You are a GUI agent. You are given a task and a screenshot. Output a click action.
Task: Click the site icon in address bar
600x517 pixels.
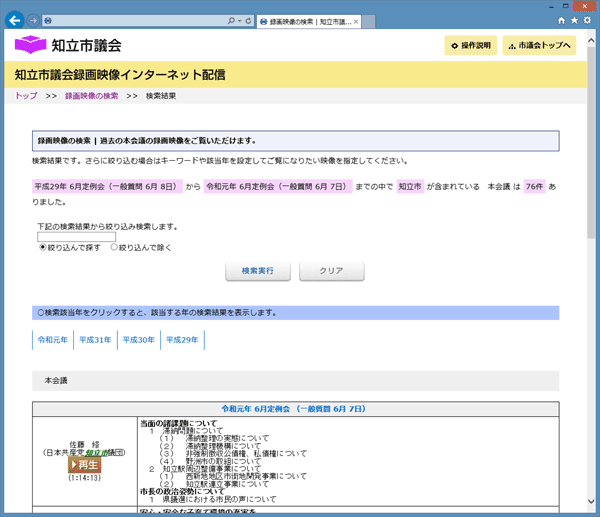48,21
